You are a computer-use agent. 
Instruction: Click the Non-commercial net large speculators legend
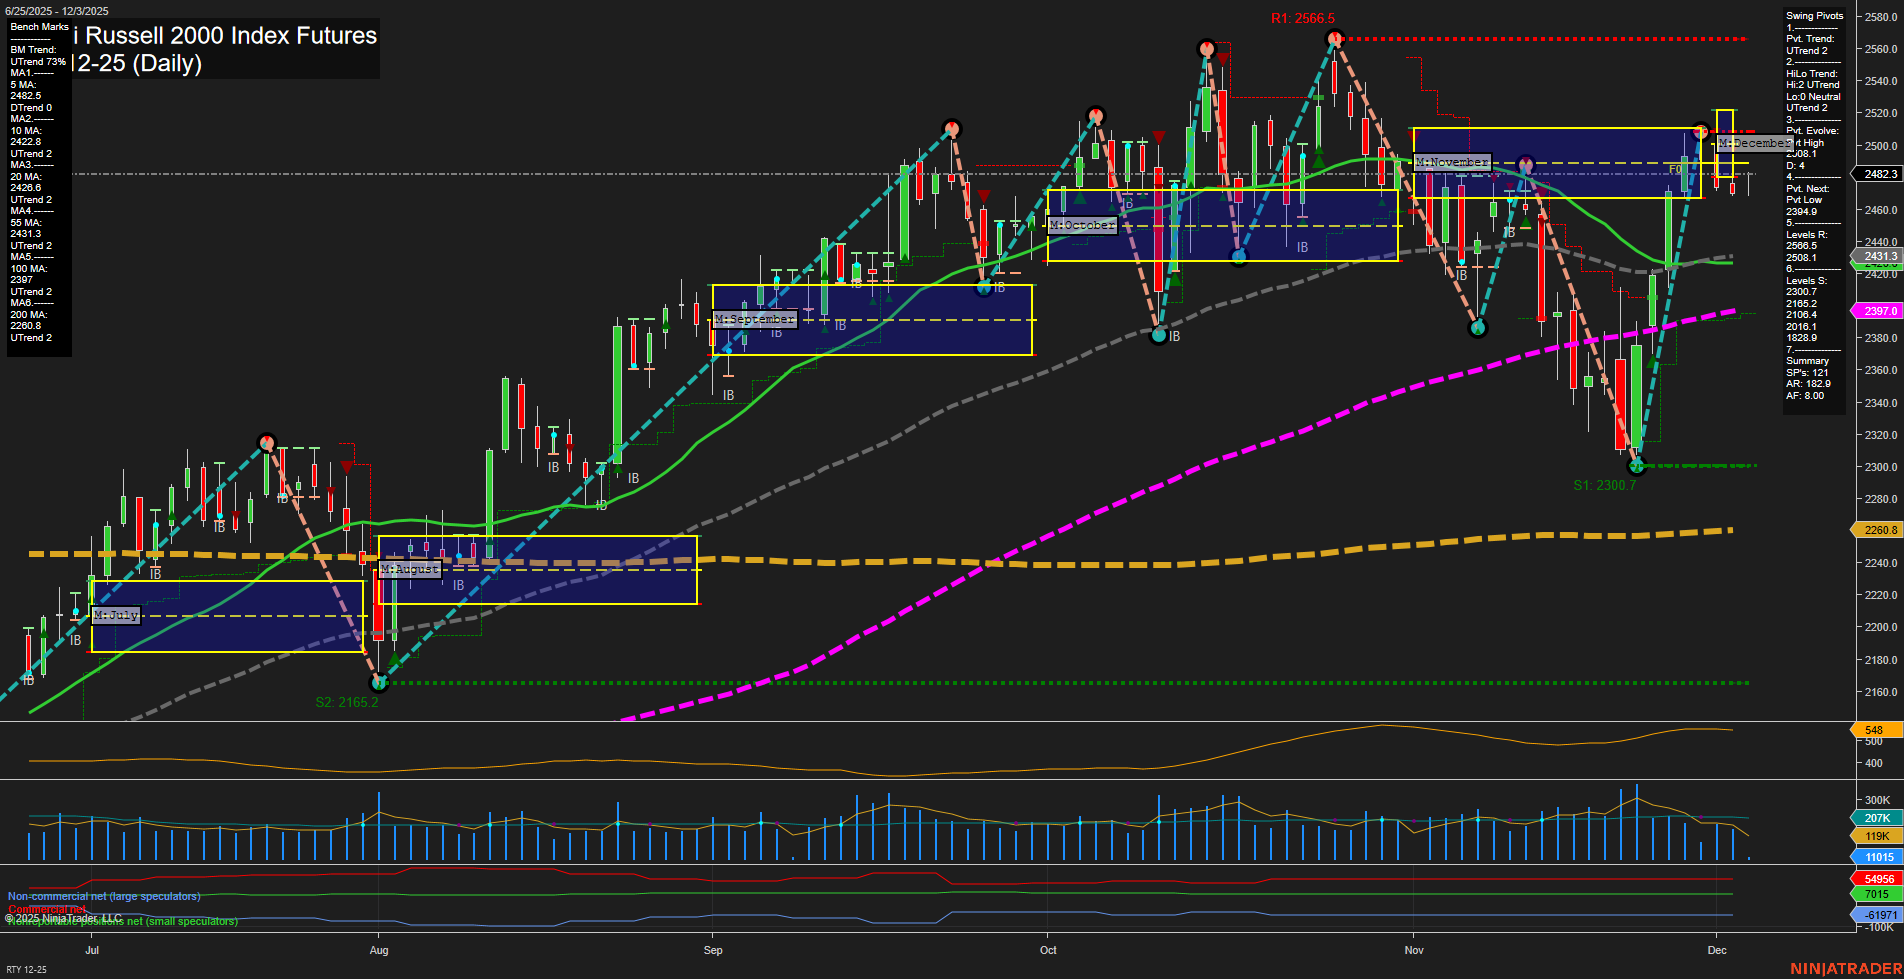click(x=104, y=896)
